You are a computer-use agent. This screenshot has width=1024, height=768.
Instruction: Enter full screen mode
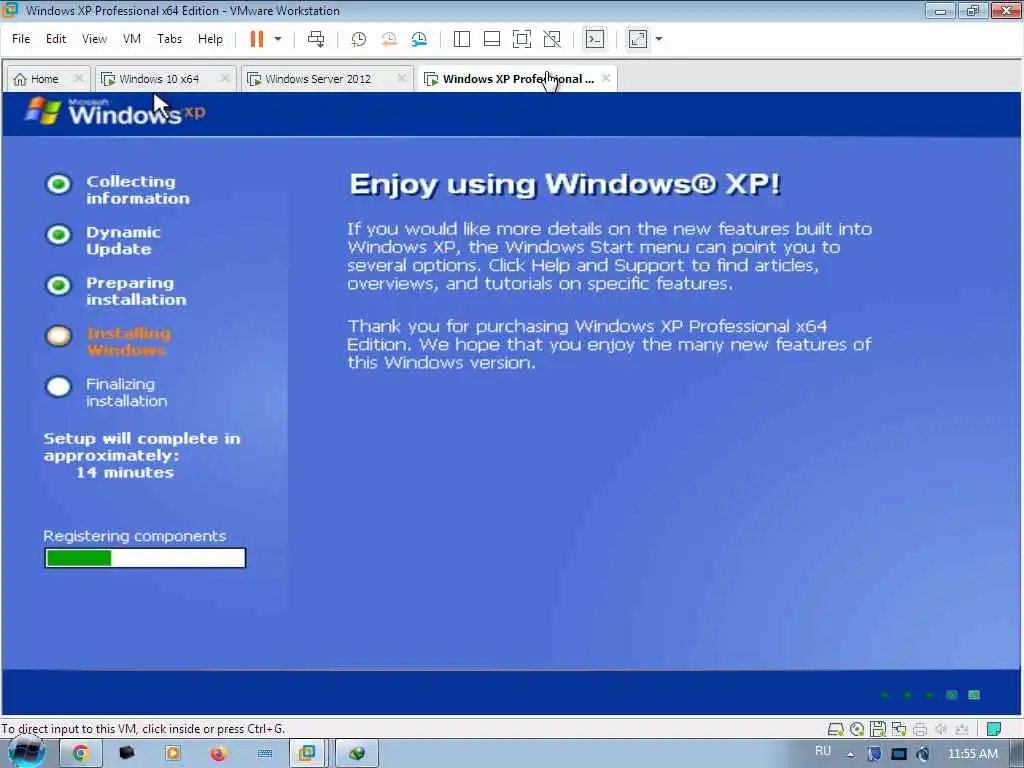[x=522, y=39]
